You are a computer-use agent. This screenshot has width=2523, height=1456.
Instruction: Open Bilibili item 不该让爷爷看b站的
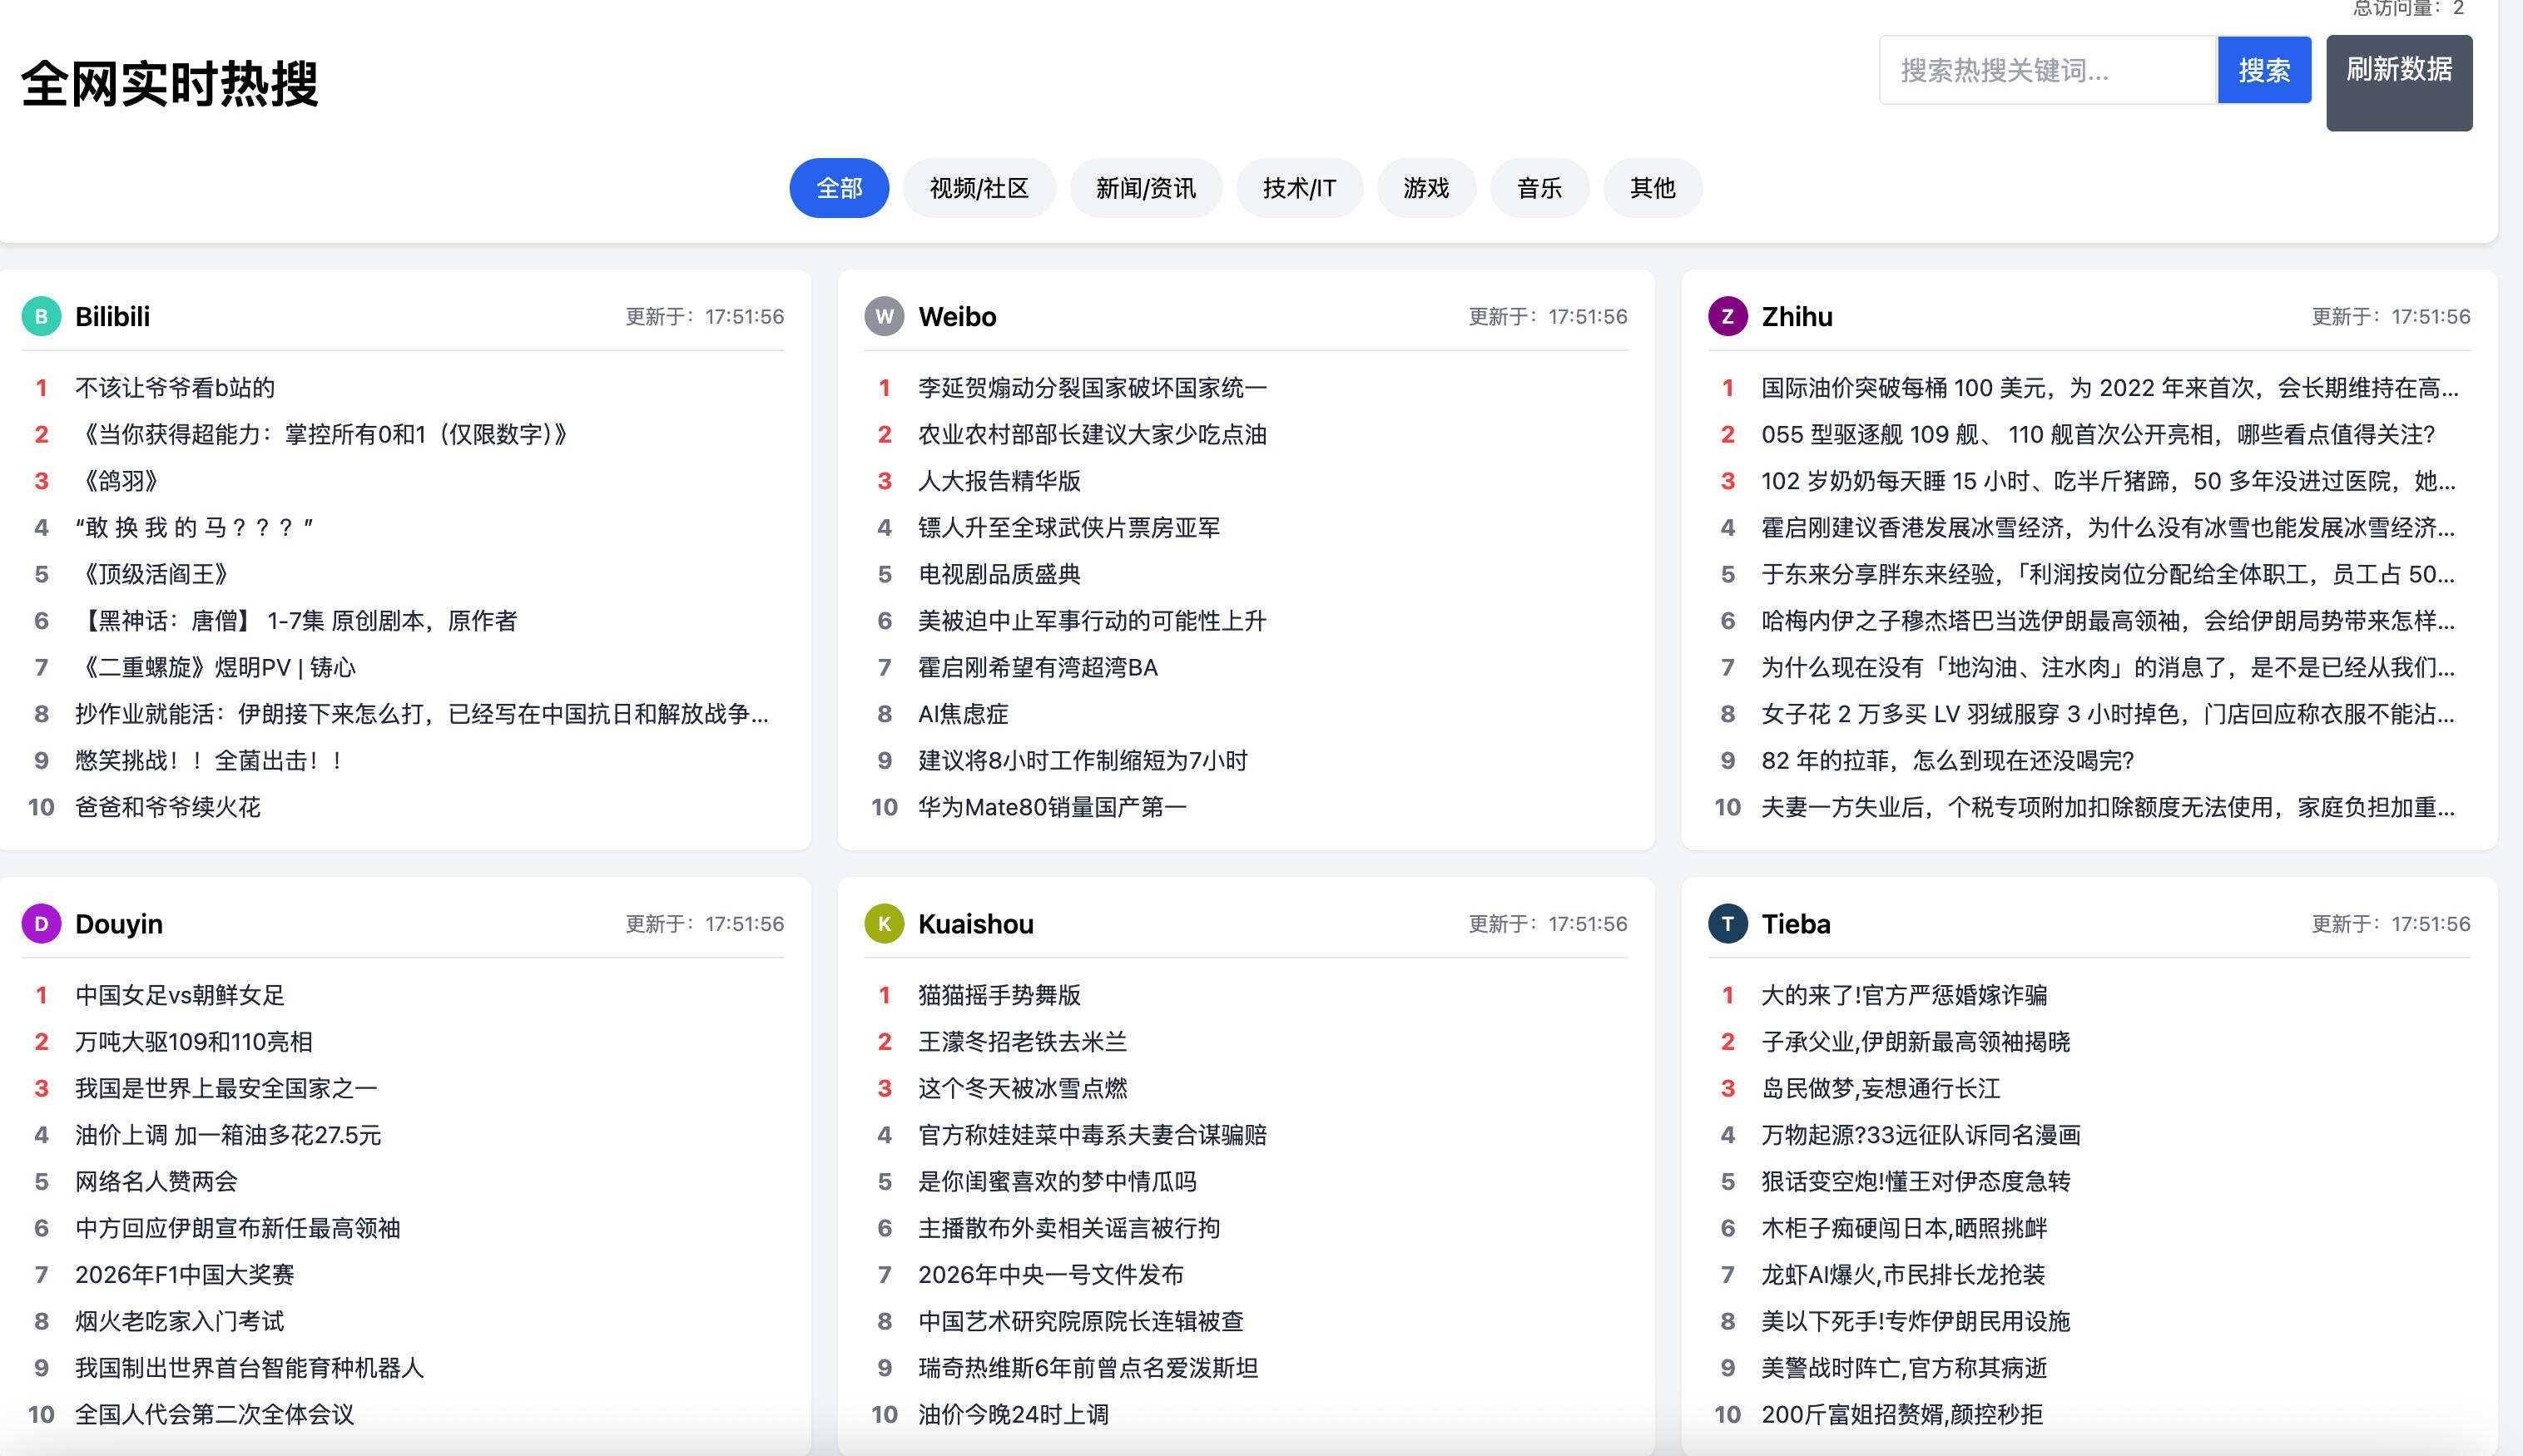pyautogui.click(x=174, y=387)
